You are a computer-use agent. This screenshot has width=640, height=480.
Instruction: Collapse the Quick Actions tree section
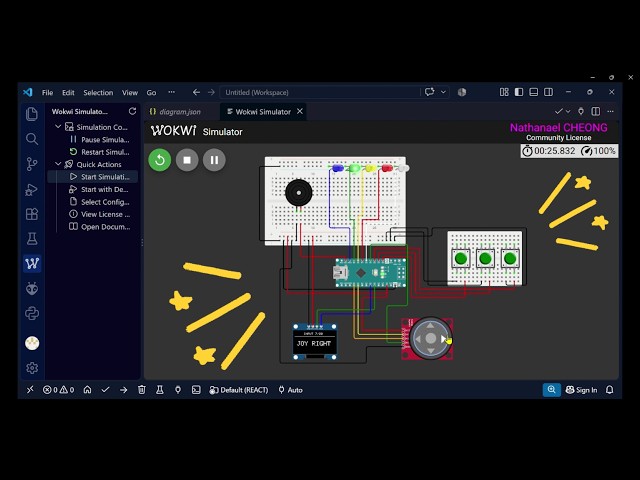pos(58,164)
